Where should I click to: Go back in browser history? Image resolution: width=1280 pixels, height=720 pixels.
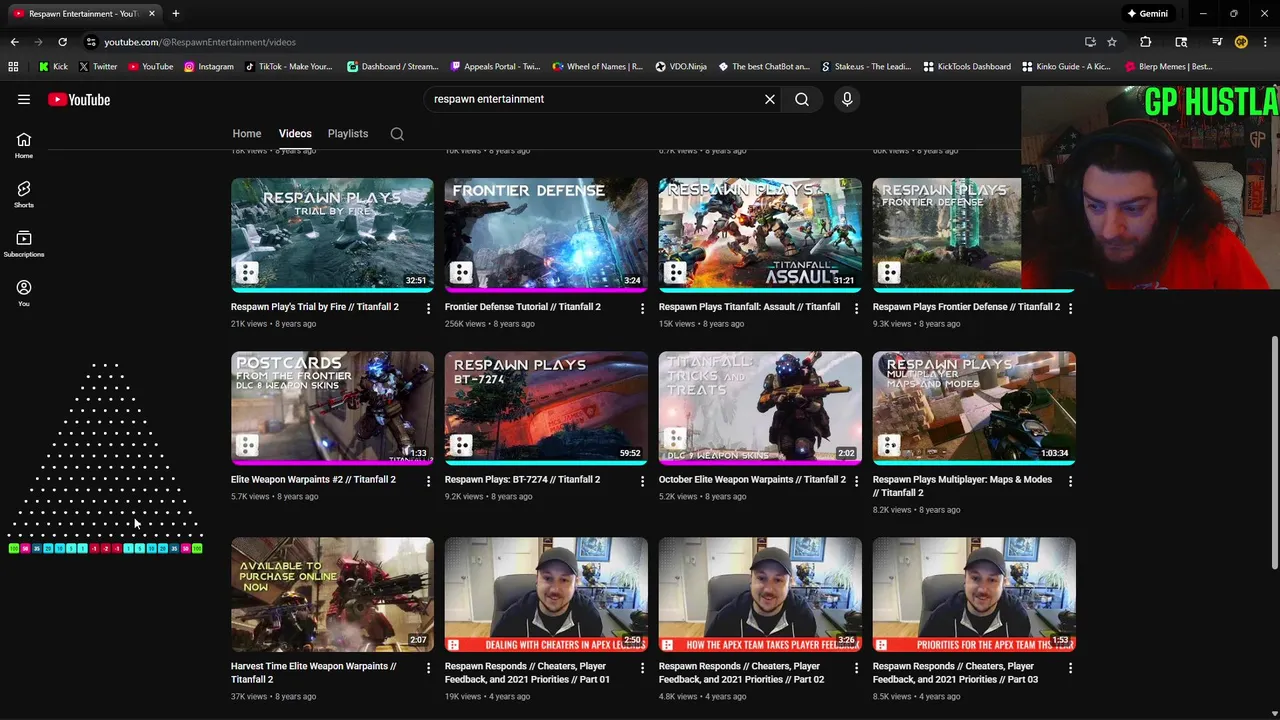coord(14,42)
